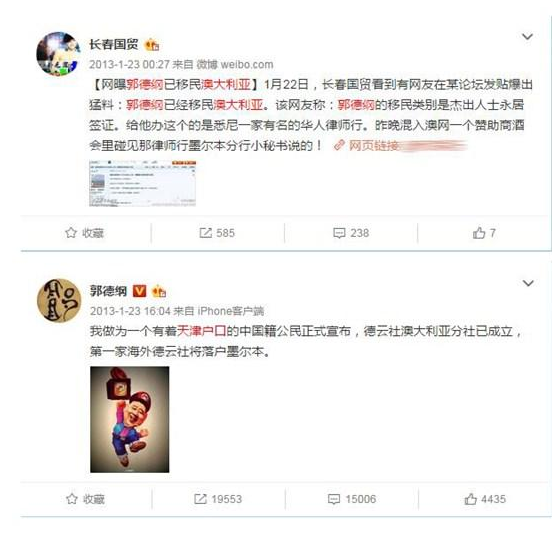
Task: Click the membership badge beside 长春国贸
Action: tap(152, 45)
